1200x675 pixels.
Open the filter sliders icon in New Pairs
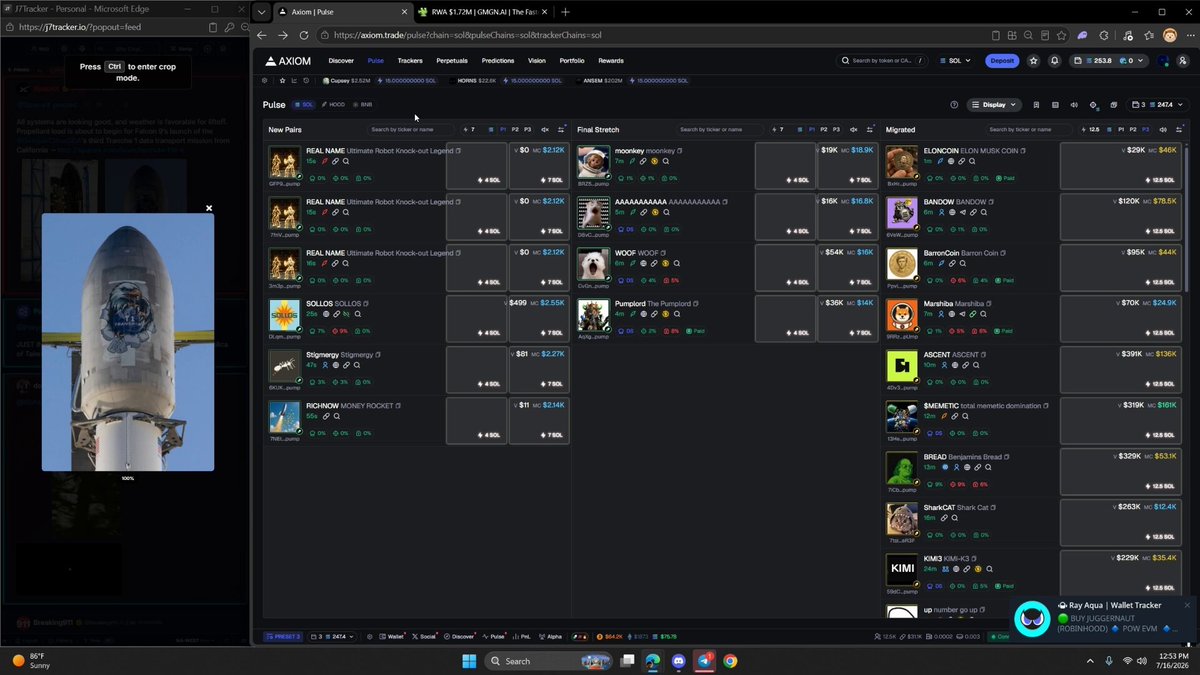coord(561,129)
